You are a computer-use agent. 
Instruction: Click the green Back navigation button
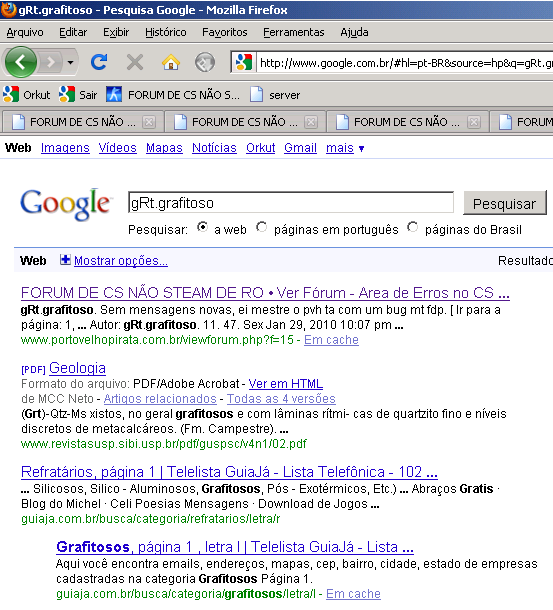click(21, 62)
